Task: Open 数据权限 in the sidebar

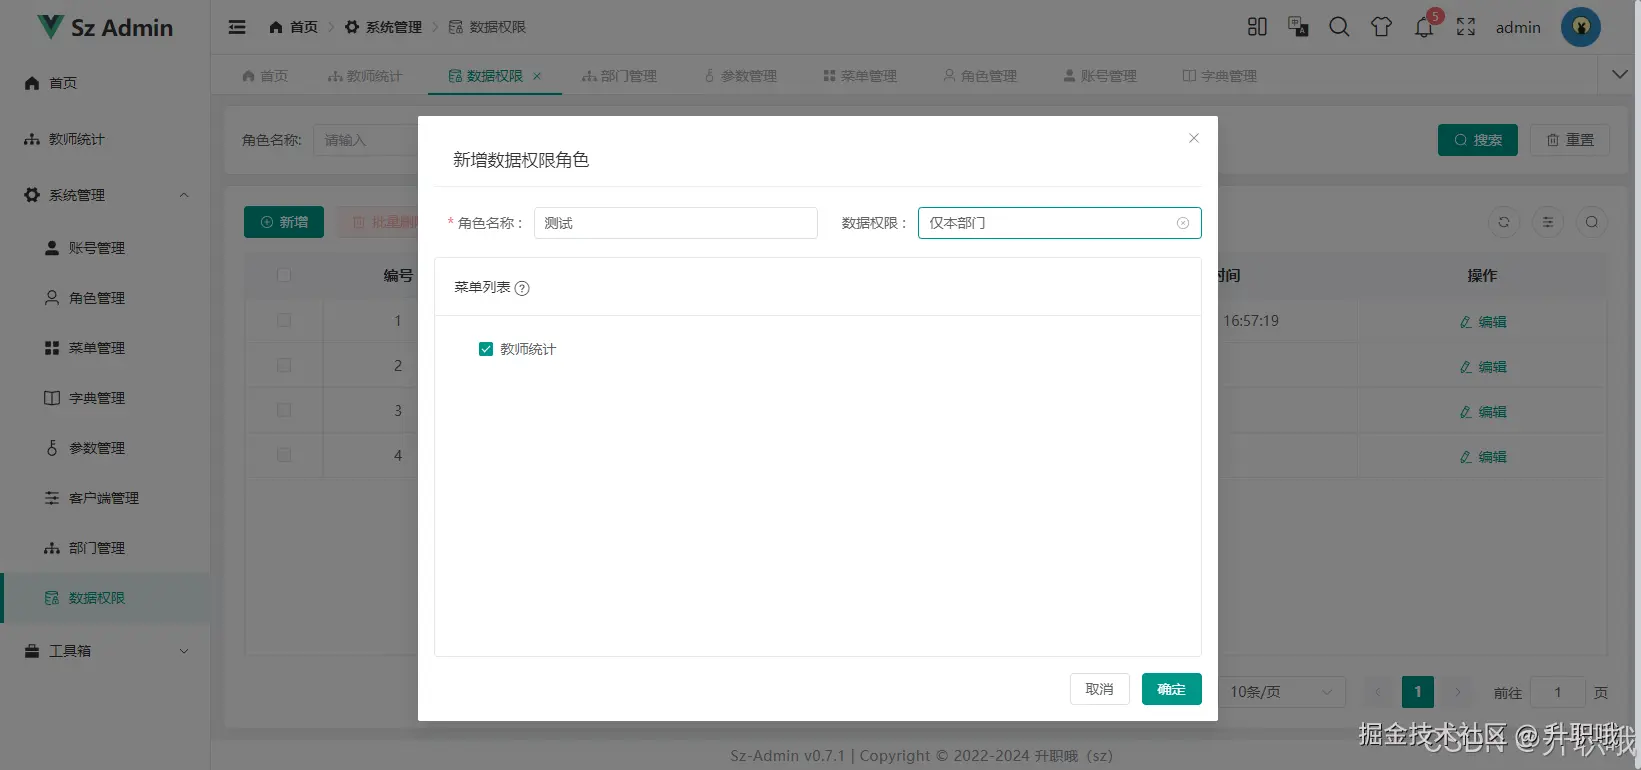Action: pos(105,598)
